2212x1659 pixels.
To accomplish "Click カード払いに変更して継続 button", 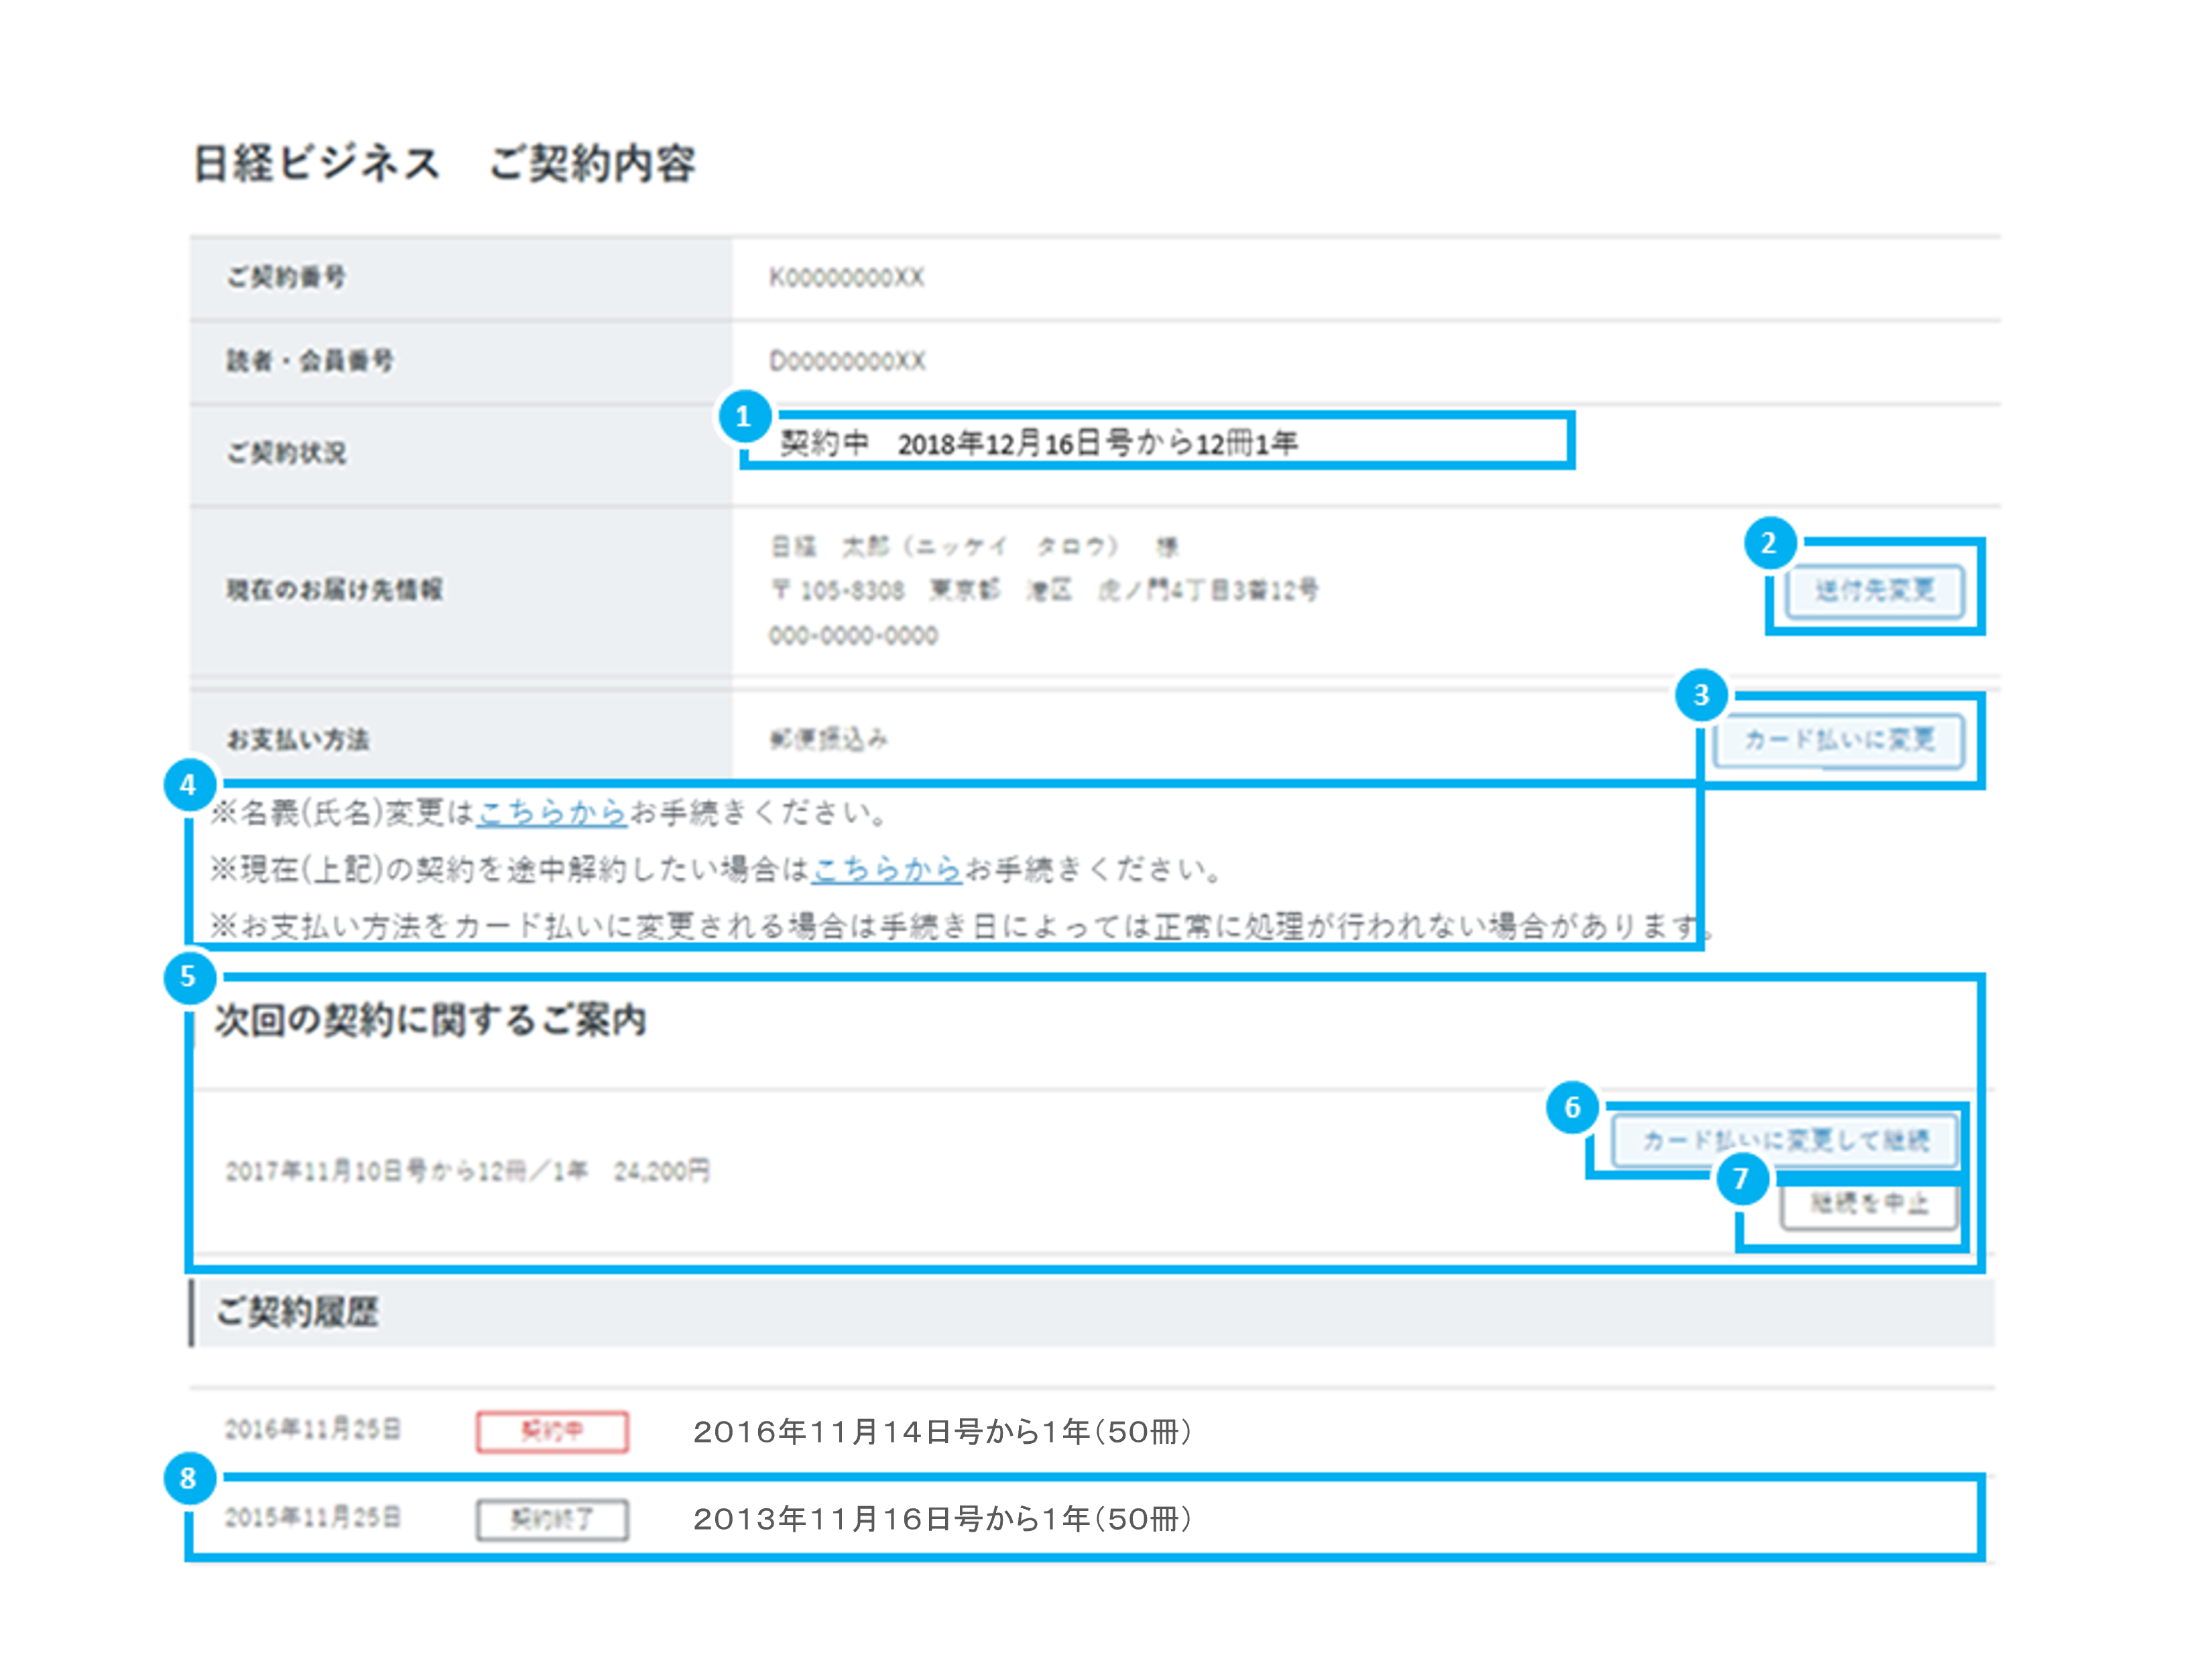I will pos(1785,1140).
